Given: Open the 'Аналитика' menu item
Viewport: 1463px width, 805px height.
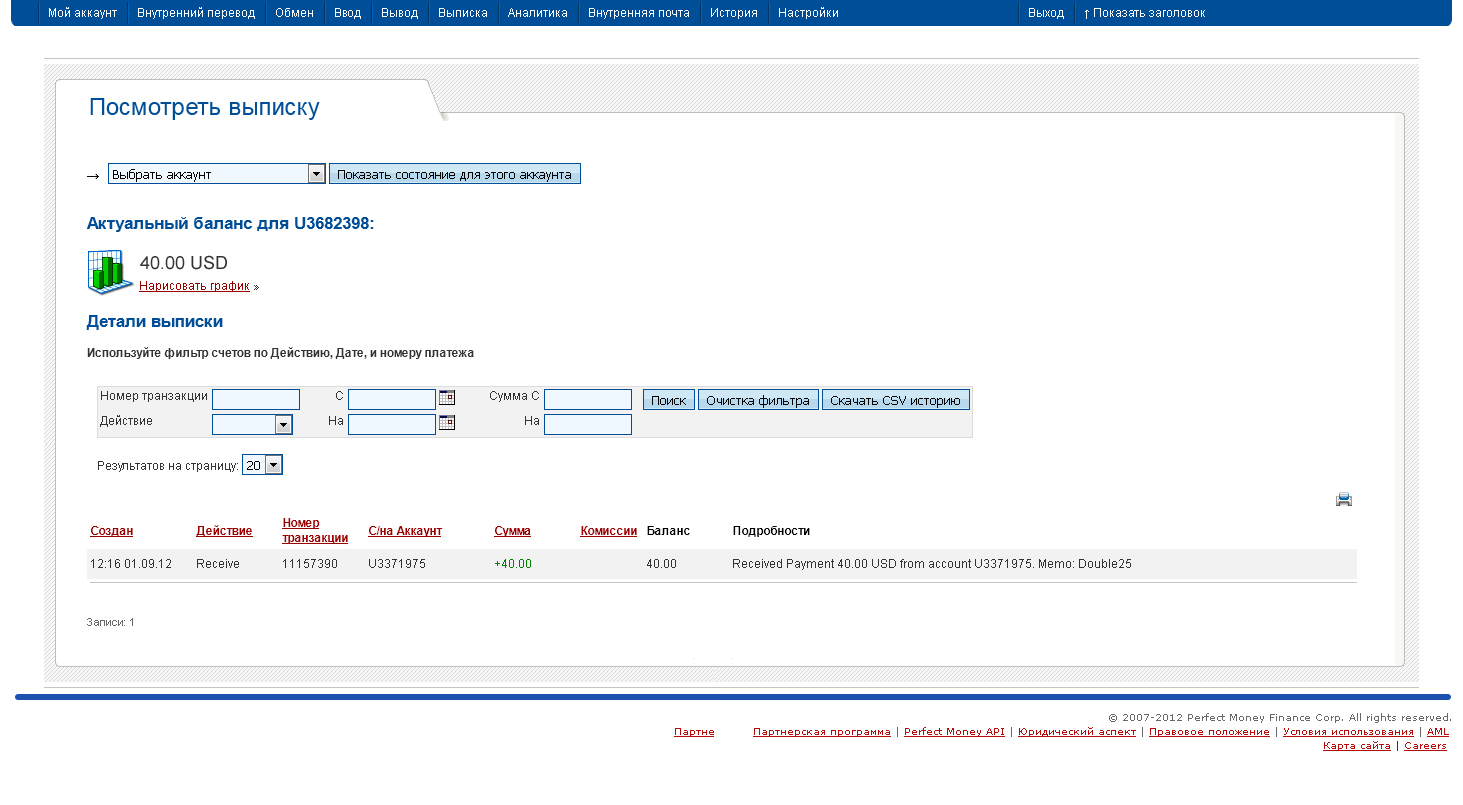Looking at the screenshot, I should pos(537,13).
